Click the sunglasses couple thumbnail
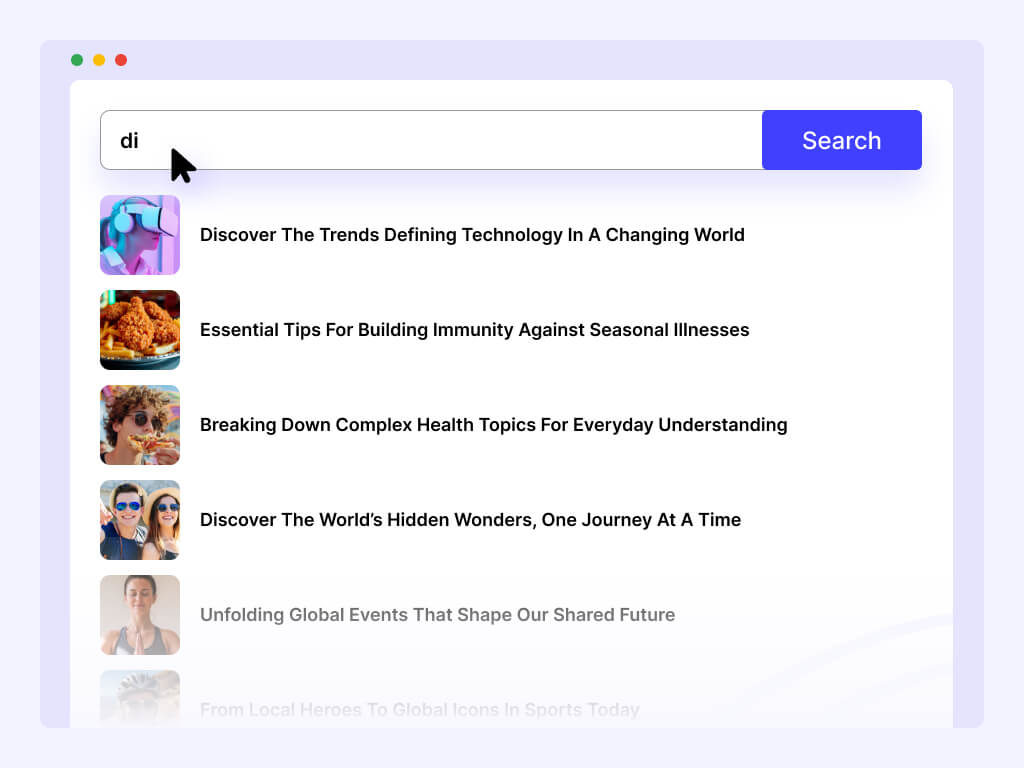The height and width of the screenshot is (768, 1024). click(140, 520)
